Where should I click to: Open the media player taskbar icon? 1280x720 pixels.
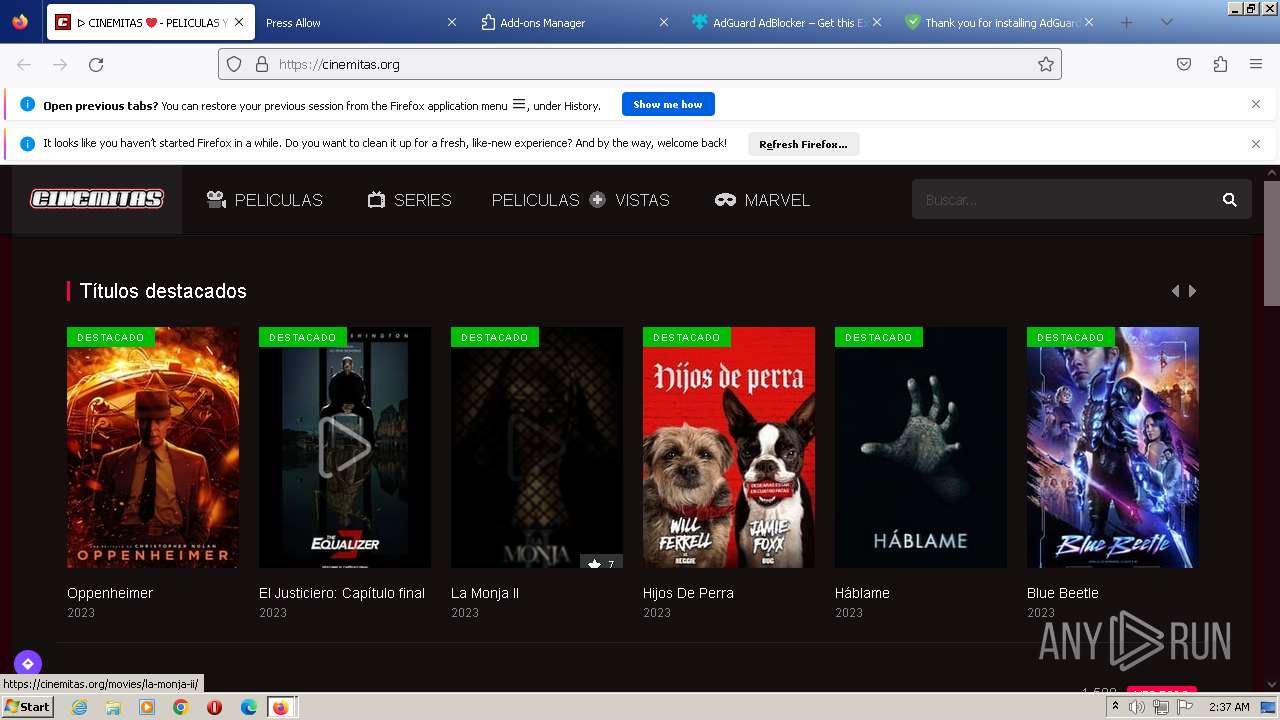coord(147,707)
